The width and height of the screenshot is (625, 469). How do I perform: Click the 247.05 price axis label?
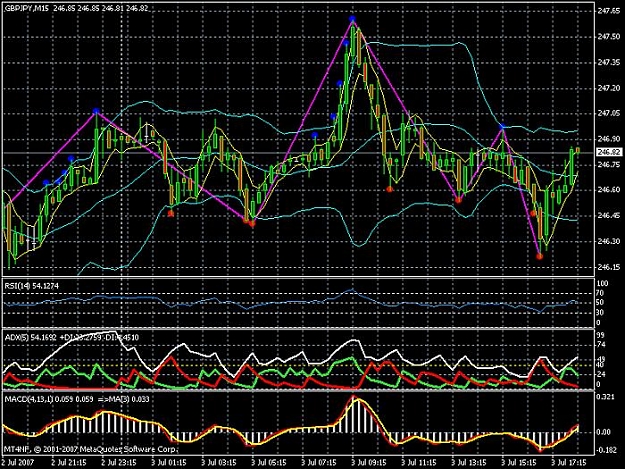pos(609,114)
